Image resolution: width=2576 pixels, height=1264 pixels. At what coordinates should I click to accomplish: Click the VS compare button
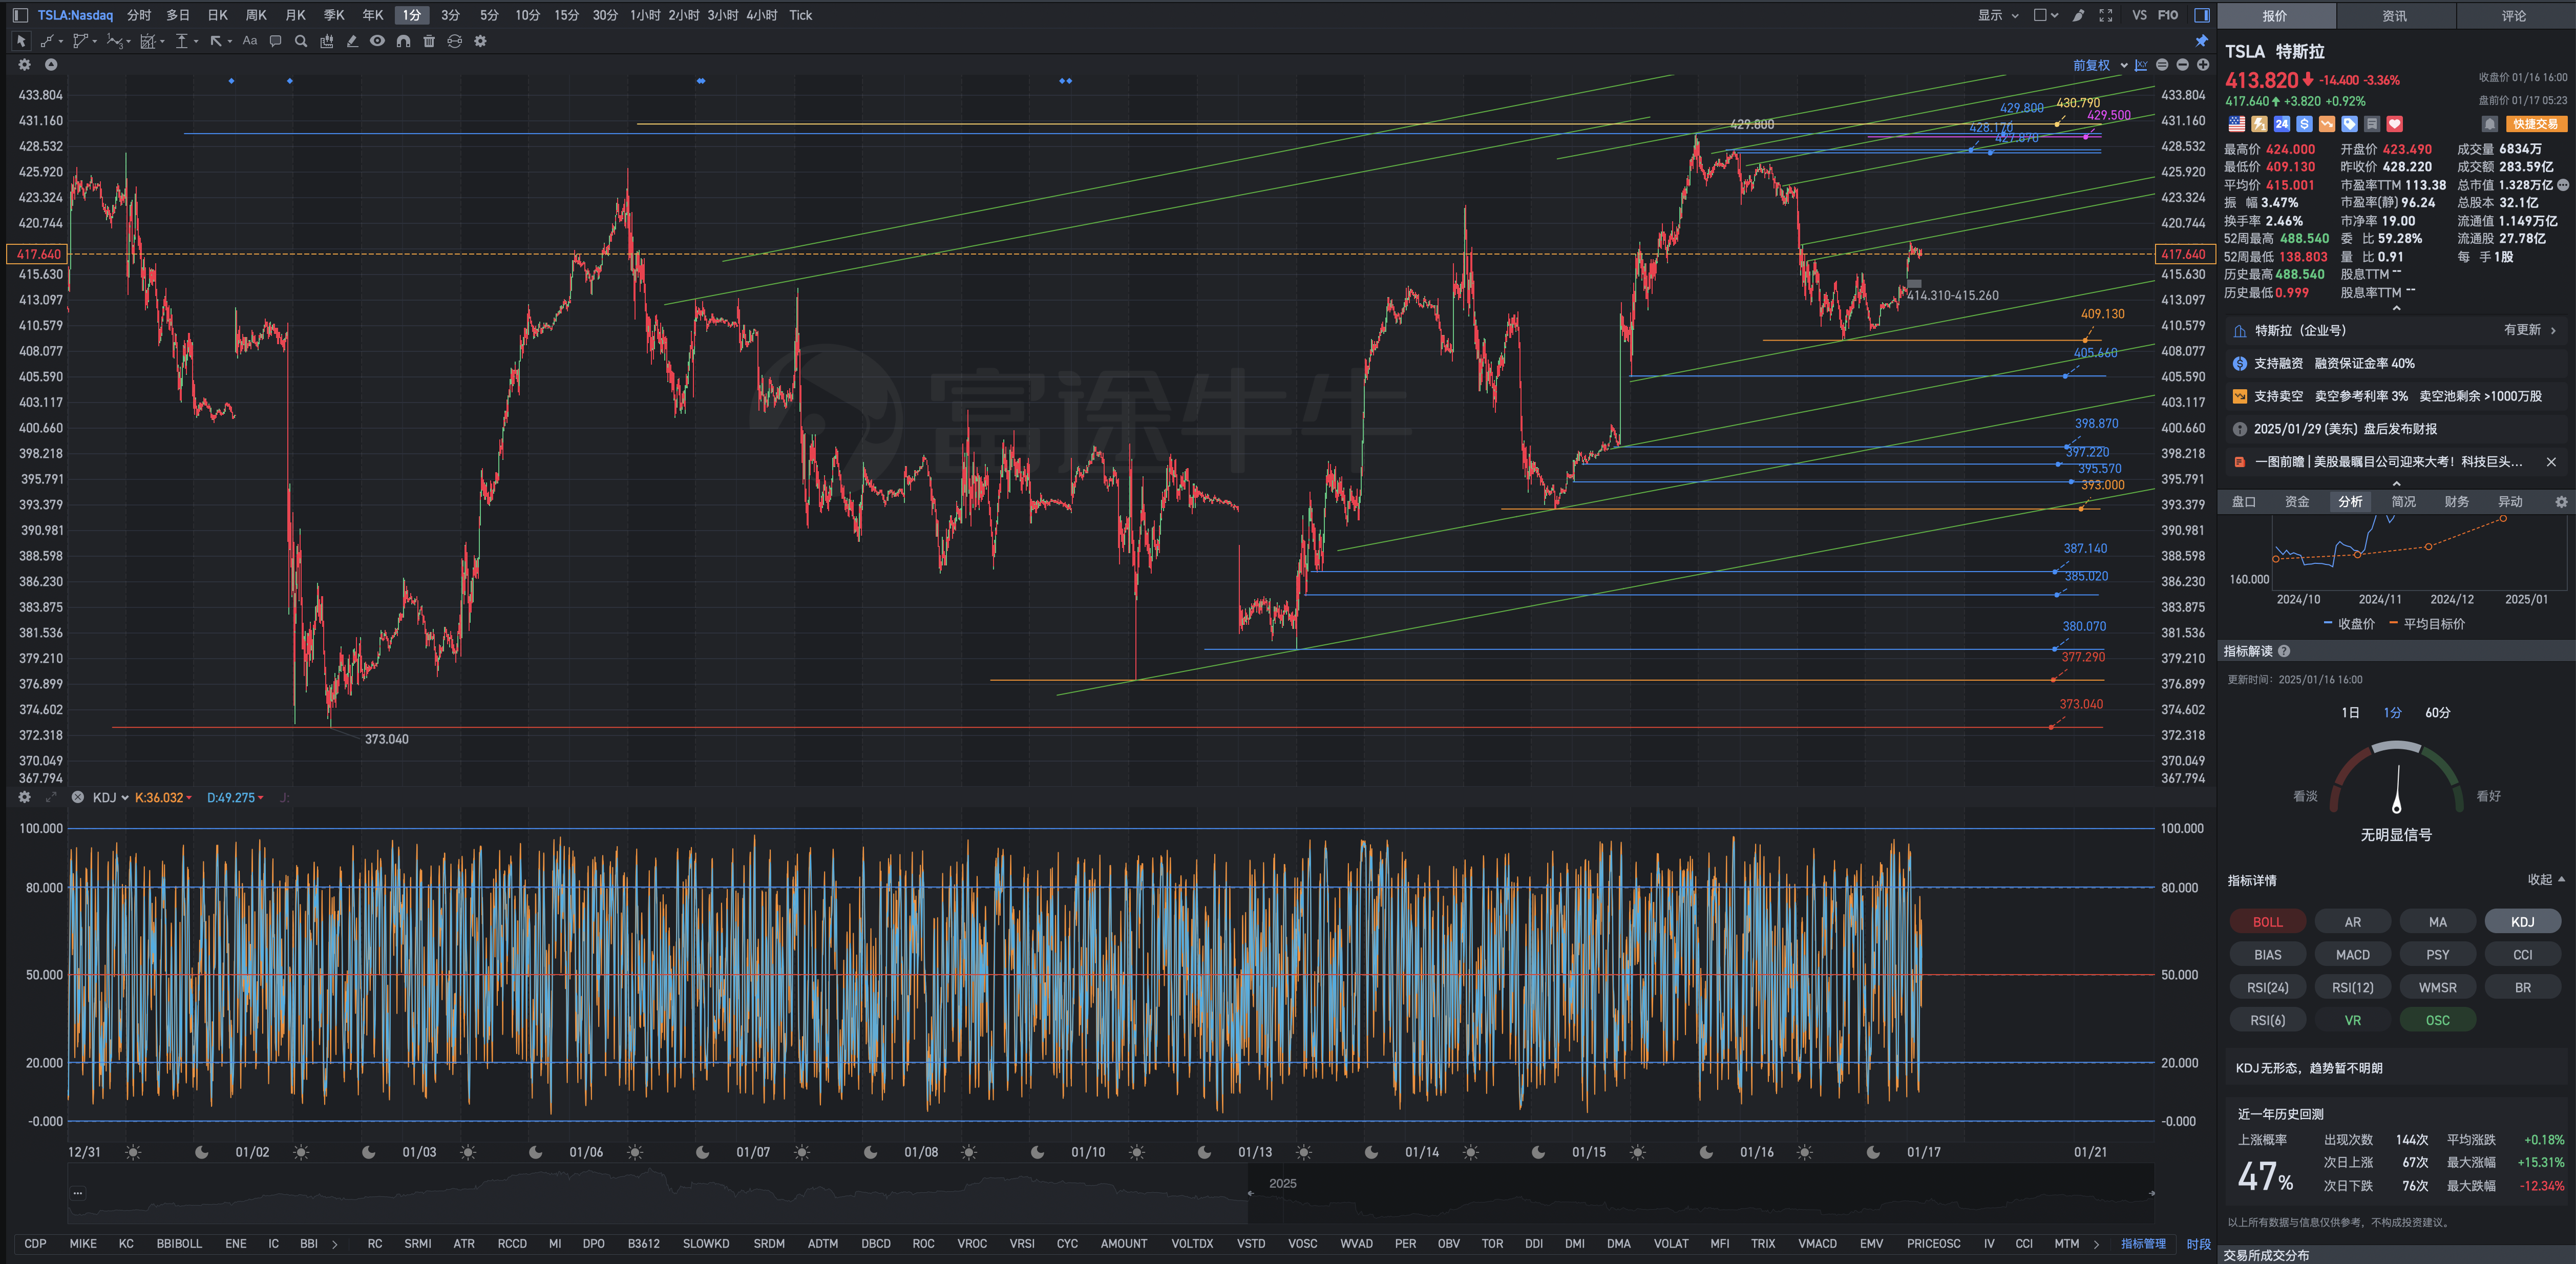(x=2139, y=15)
